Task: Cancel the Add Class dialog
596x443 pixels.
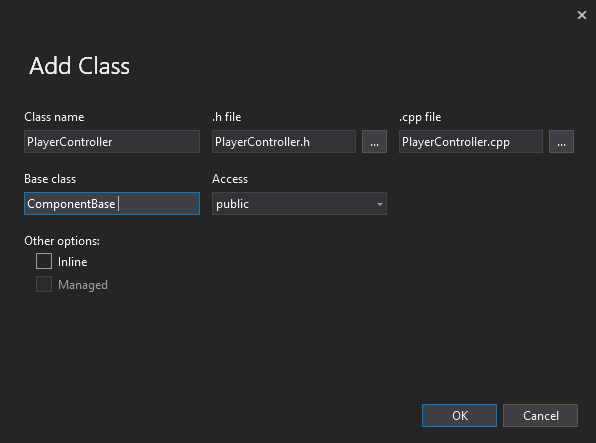Action: click(x=540, y=415)
